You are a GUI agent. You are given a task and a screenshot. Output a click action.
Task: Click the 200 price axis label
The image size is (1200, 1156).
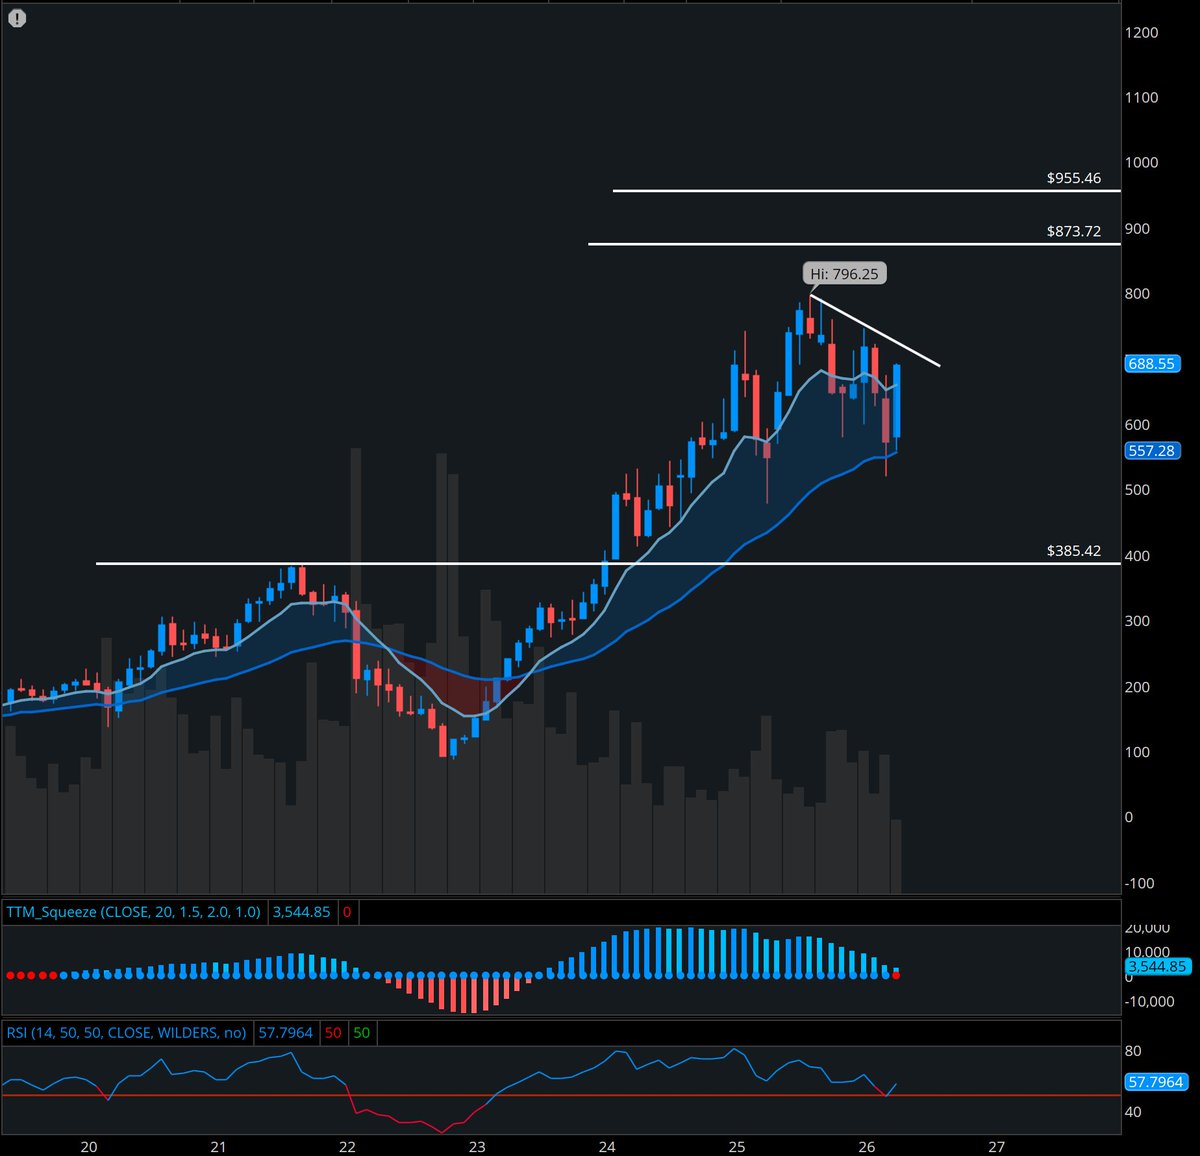(1138, 687)
